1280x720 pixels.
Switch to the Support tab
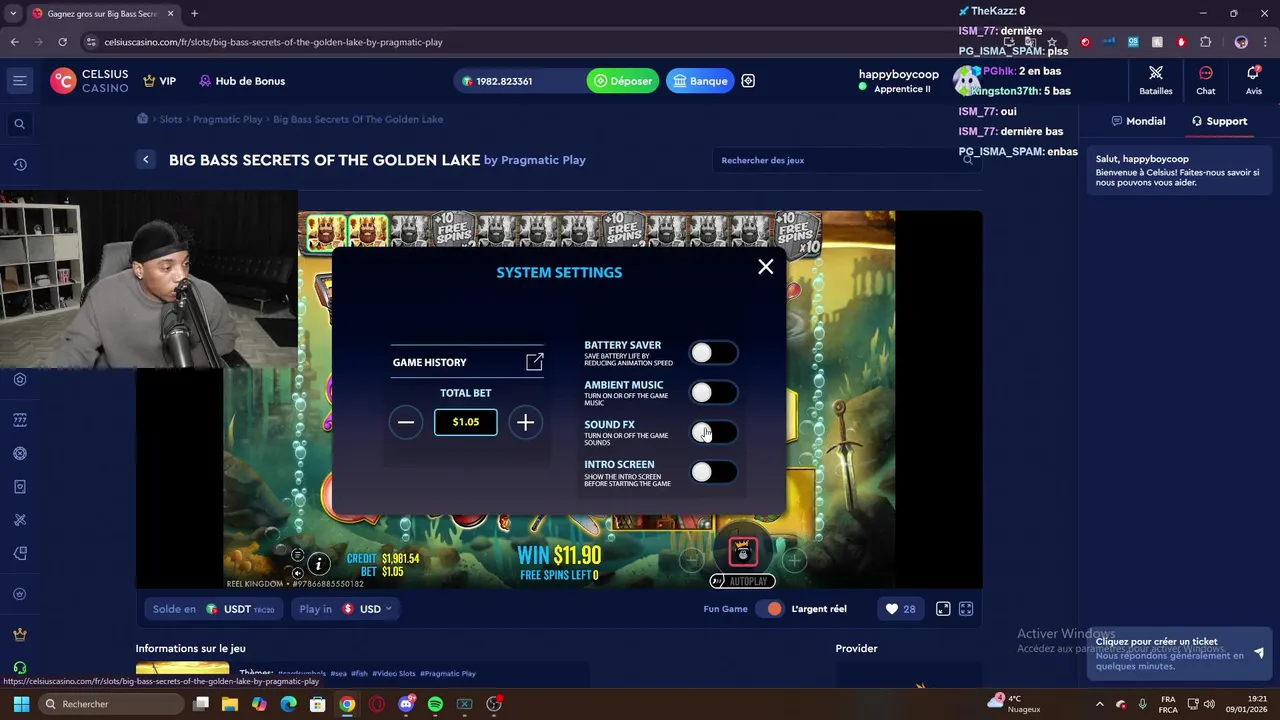click(1219, 121)
